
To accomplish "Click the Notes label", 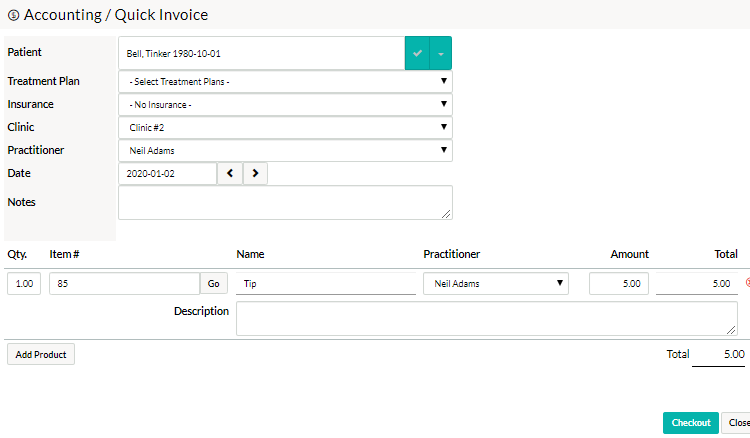I will tap(22, 202).
